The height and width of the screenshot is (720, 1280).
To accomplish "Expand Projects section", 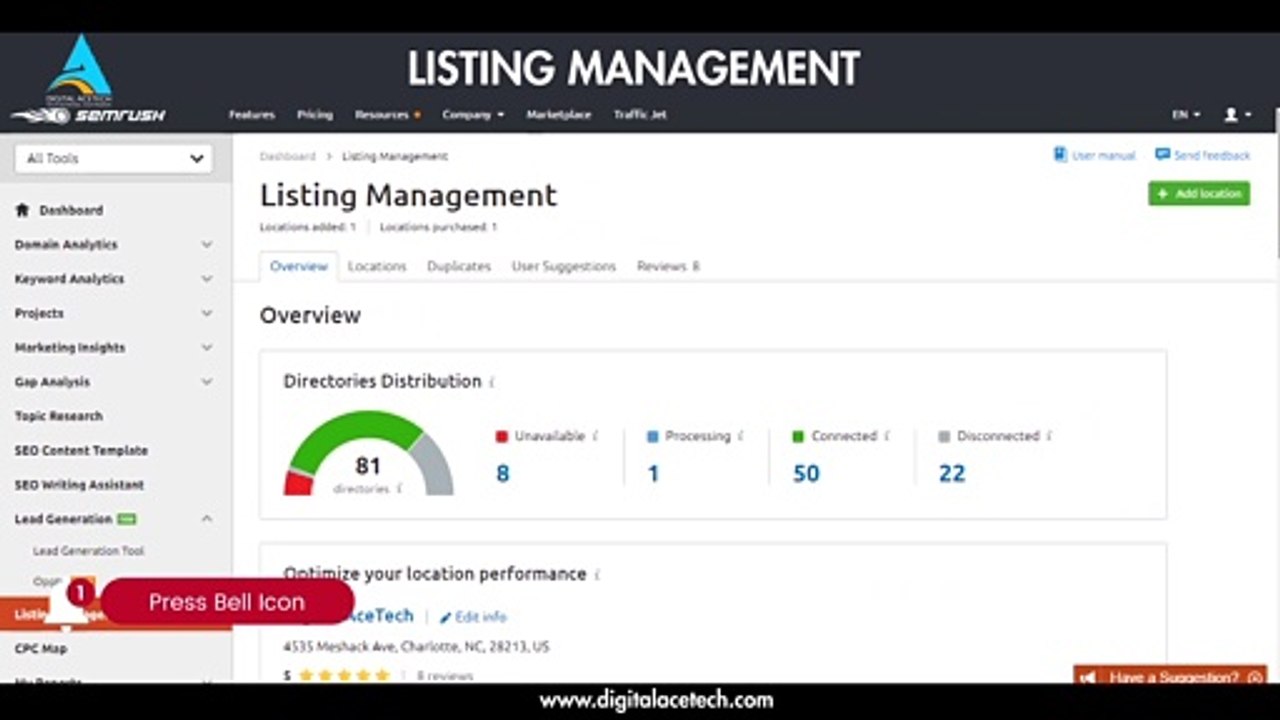I will coord(206,313).
